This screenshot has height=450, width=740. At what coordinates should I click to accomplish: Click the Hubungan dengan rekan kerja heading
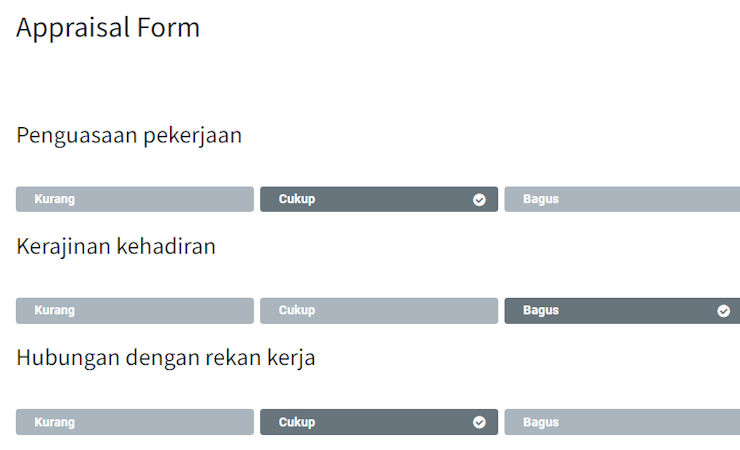[x=166, y=358]
